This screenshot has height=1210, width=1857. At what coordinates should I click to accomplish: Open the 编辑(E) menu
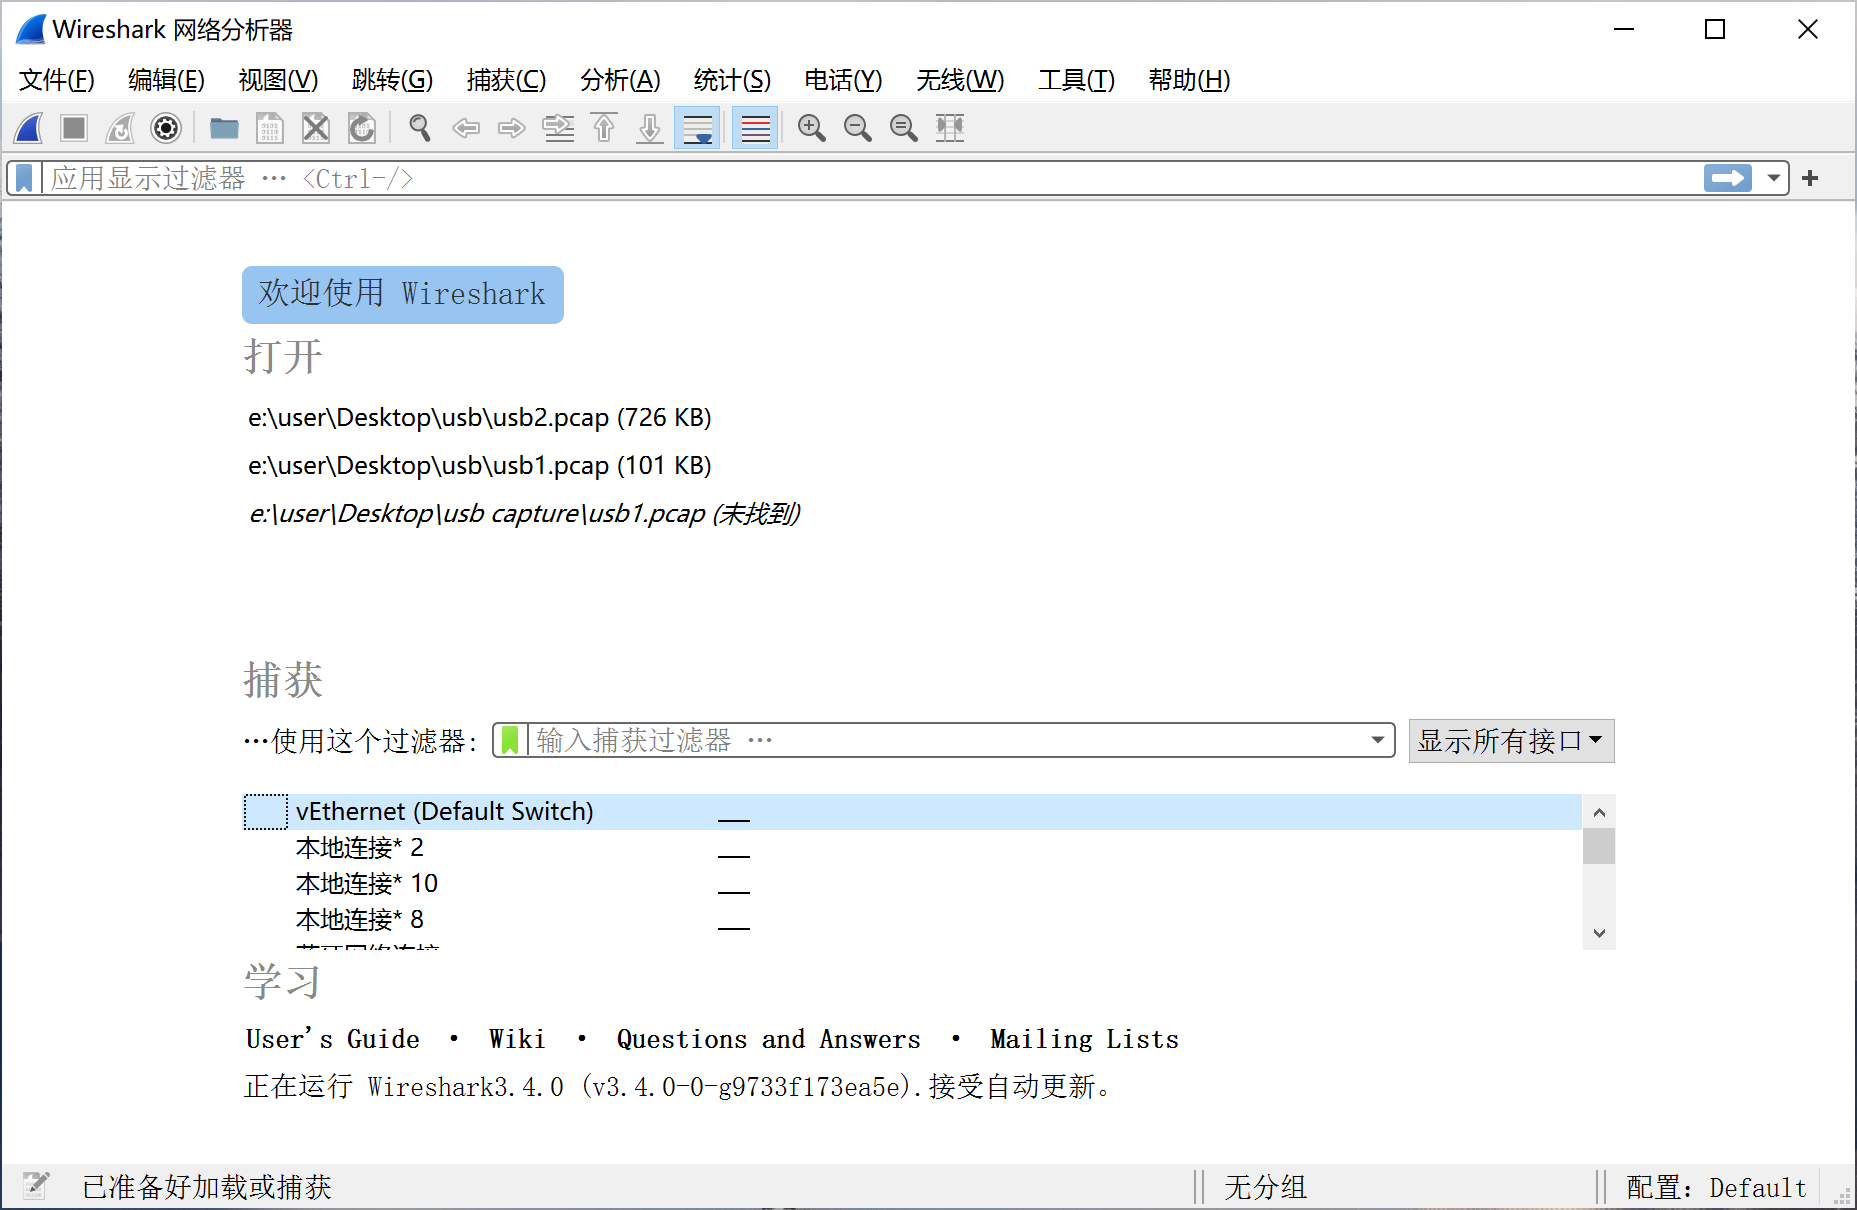pyautogui.click(x=167, y=80)
